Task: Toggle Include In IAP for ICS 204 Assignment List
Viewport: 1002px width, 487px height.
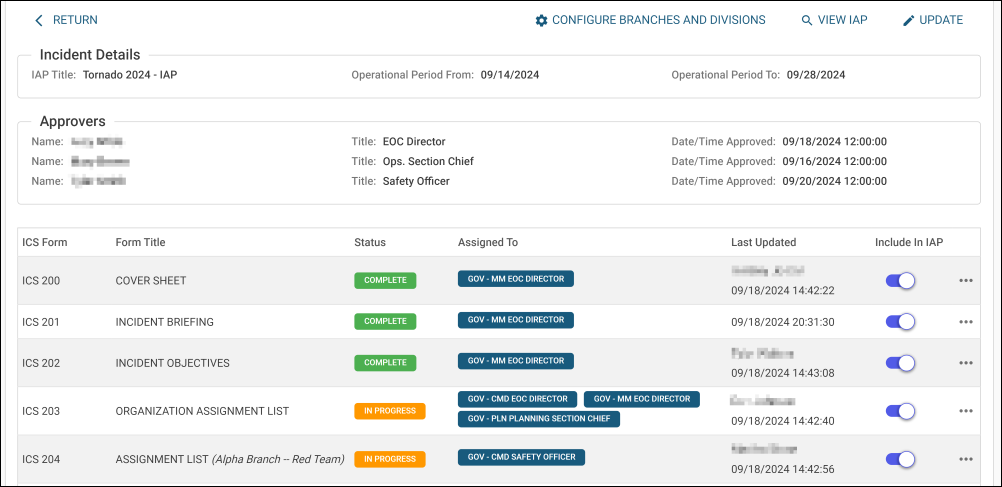Action: pos(900,459)
